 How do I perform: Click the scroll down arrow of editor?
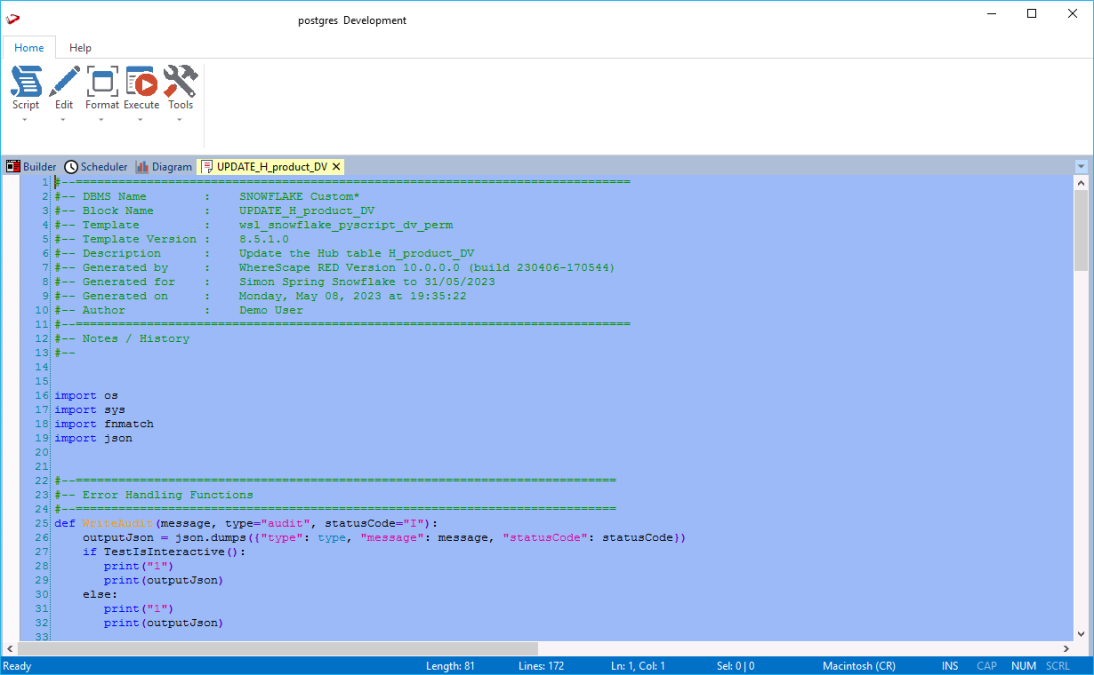(1081, 633)
